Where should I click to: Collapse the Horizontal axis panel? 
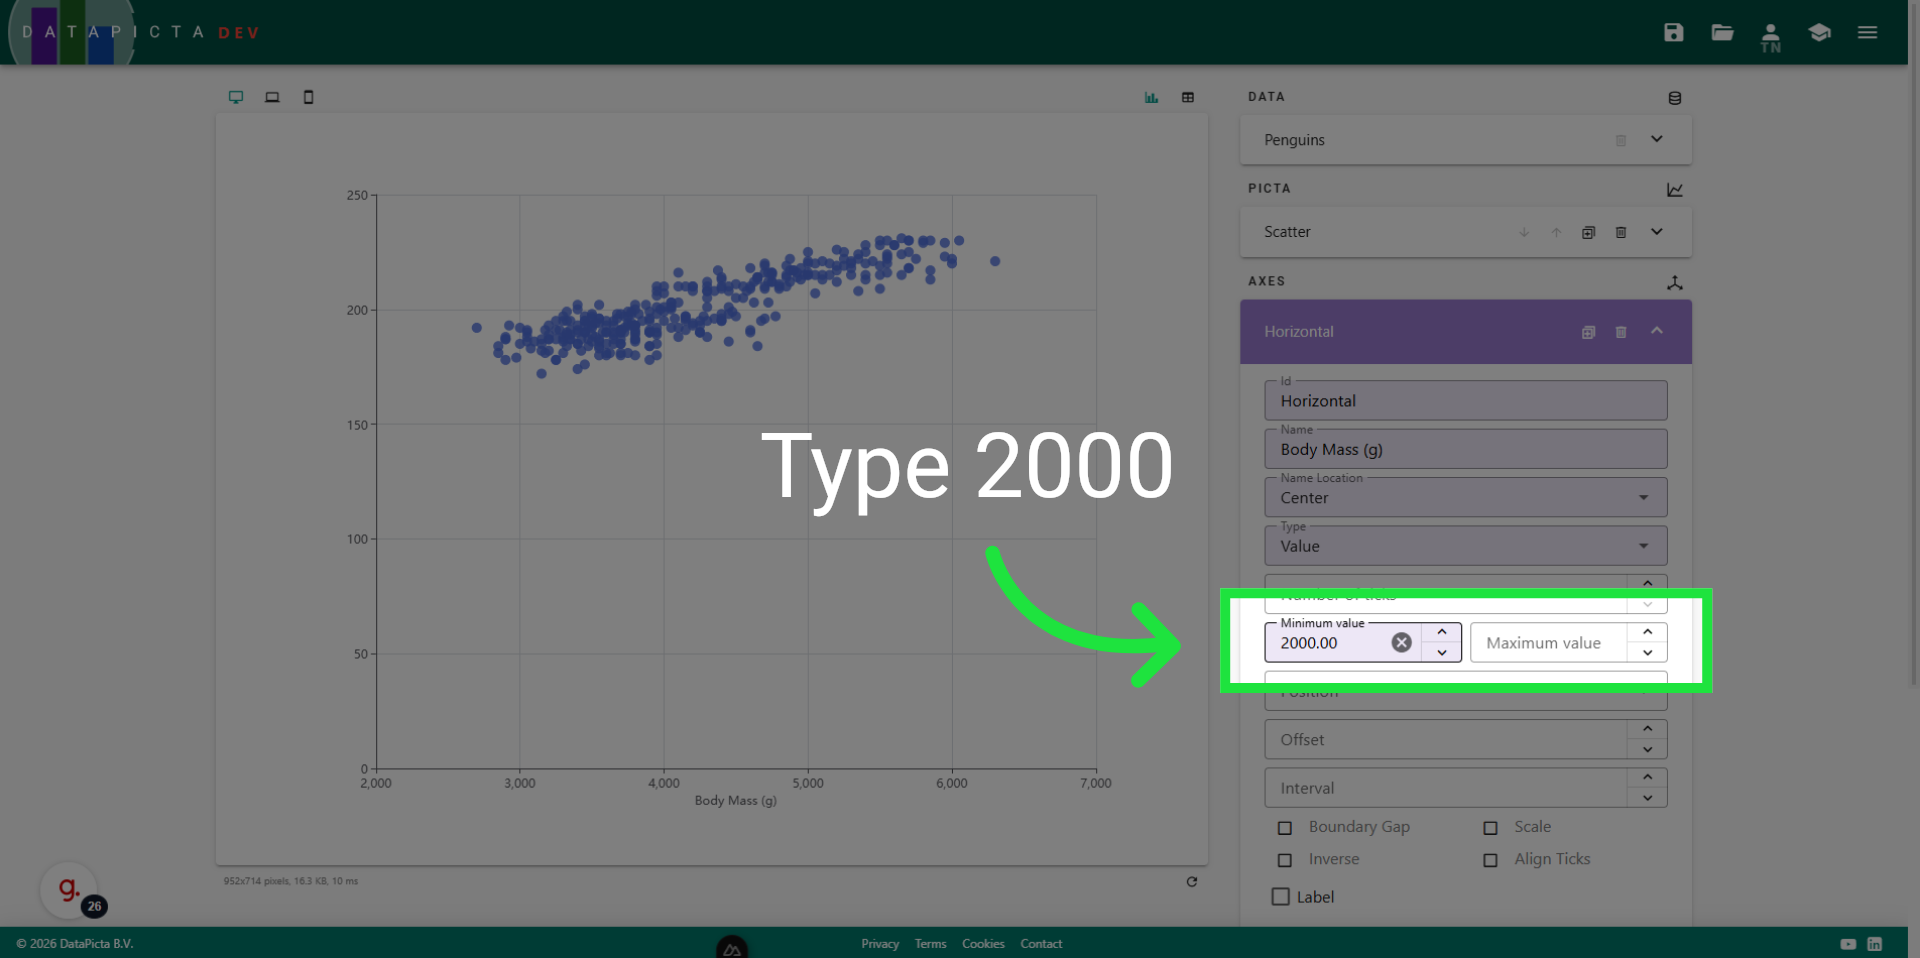click(x=1658, y=331)
